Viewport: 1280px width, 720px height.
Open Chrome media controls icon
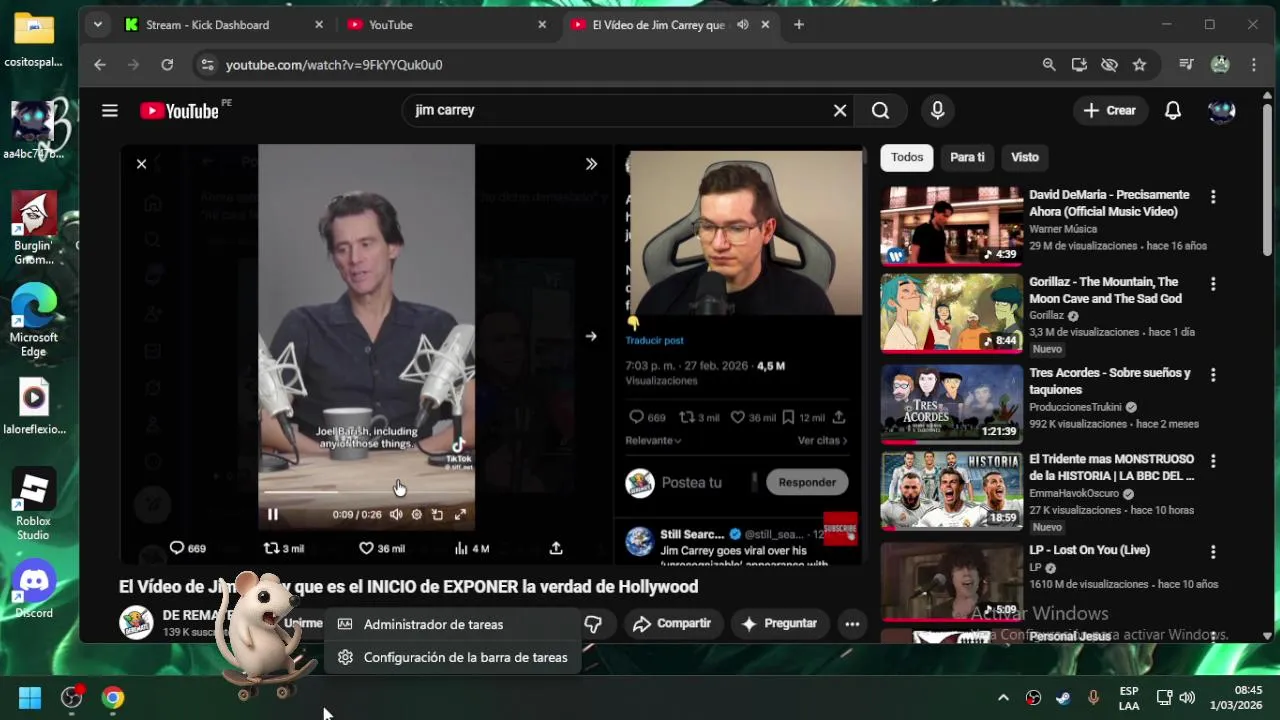pyautogui.click(x=1186, y=65)
